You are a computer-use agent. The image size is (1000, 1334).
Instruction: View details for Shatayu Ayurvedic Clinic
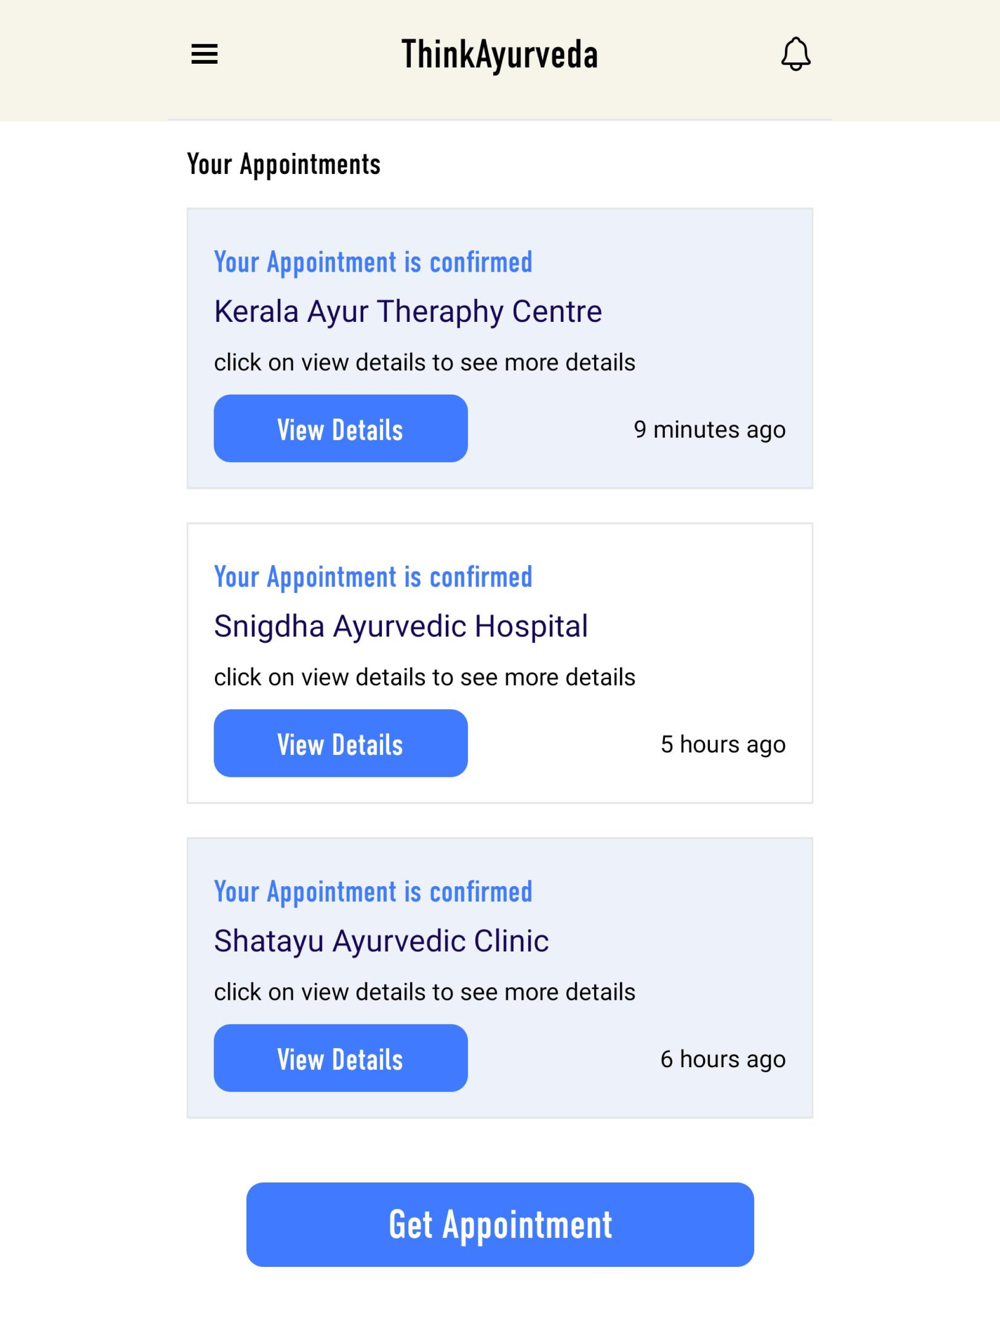(340, 1059)
